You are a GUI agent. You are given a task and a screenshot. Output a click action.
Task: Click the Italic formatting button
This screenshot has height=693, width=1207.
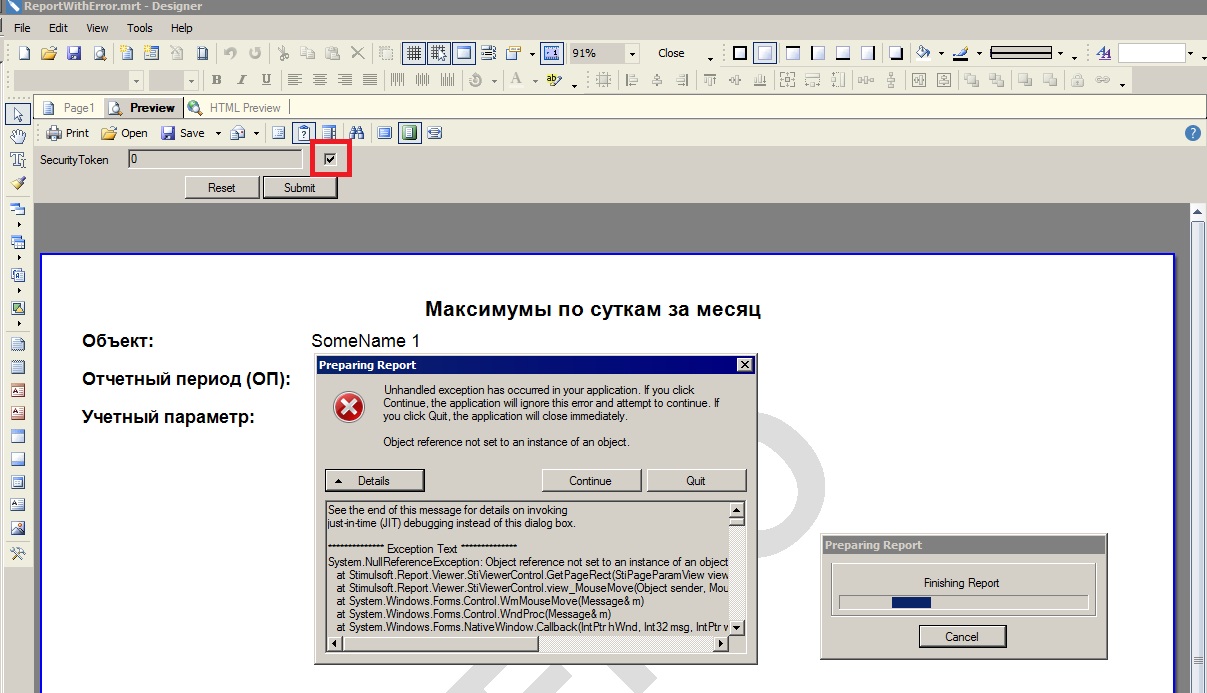coord(241,80)
